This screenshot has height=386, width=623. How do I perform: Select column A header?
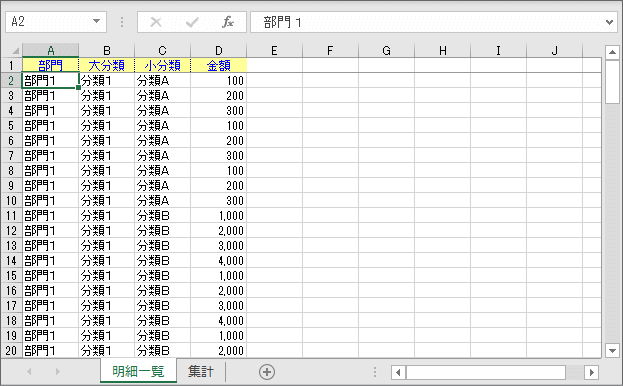[x=50, y=51]
